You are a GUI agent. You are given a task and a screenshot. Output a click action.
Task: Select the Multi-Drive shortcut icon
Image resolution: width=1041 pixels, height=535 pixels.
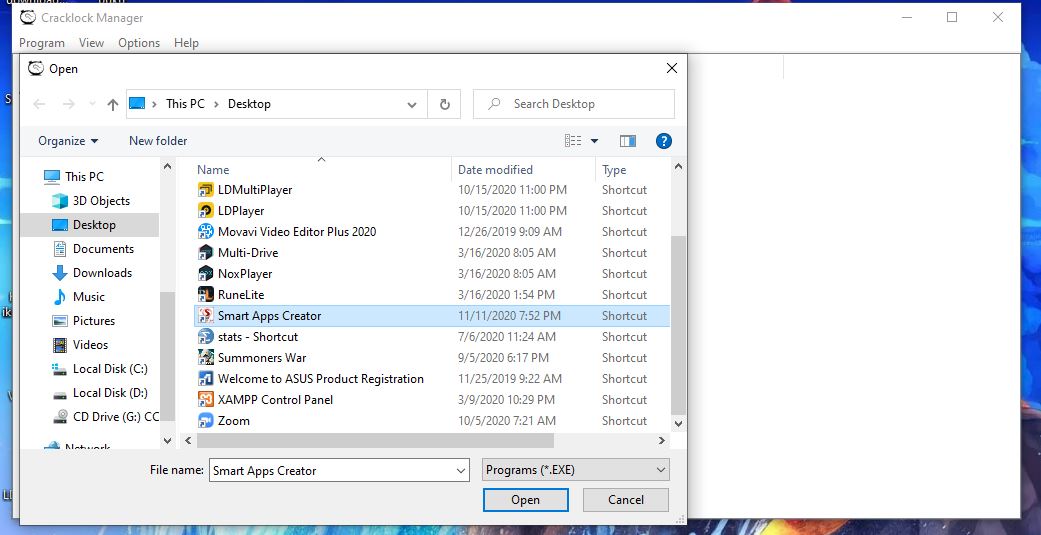206,253
